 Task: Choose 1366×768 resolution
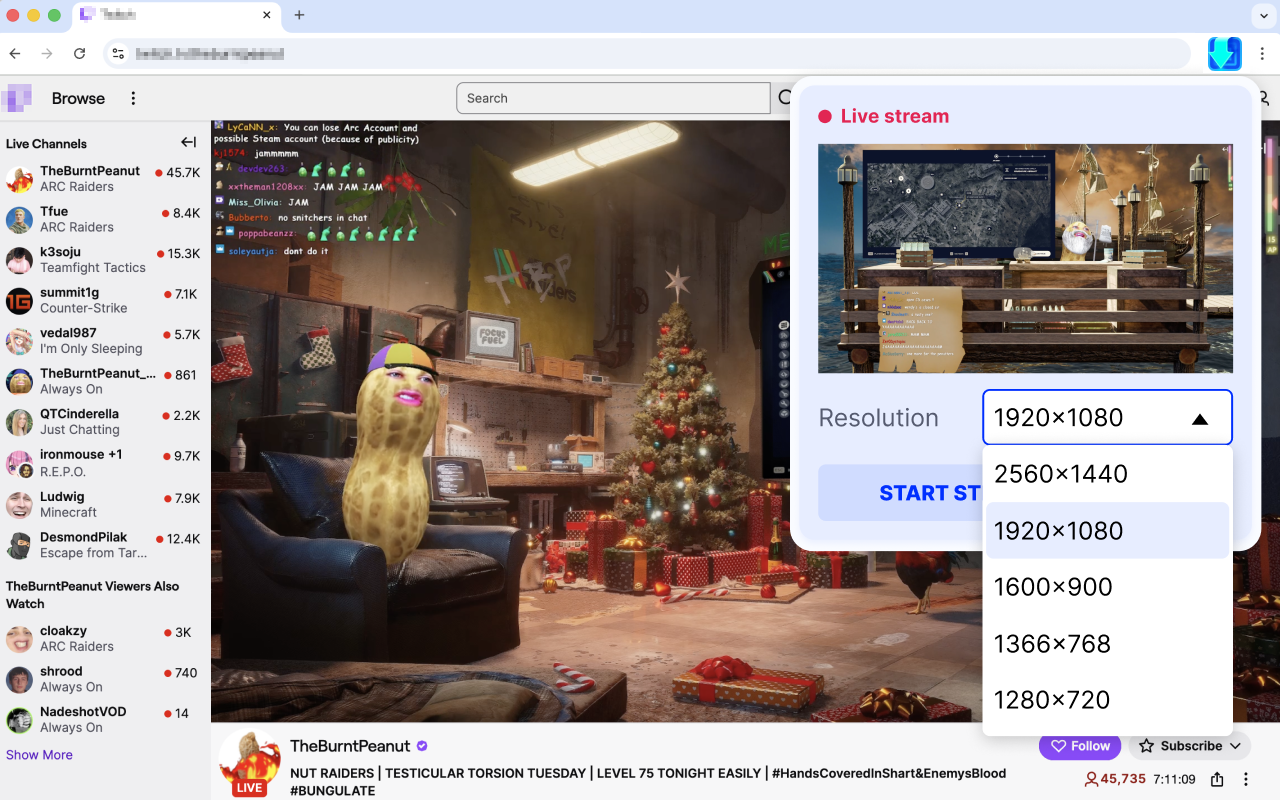pyautogui.click(x=1107, y=643)
